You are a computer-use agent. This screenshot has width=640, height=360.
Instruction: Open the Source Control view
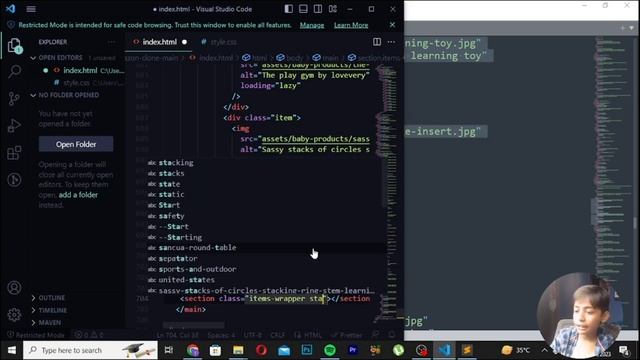pos(14,98)
